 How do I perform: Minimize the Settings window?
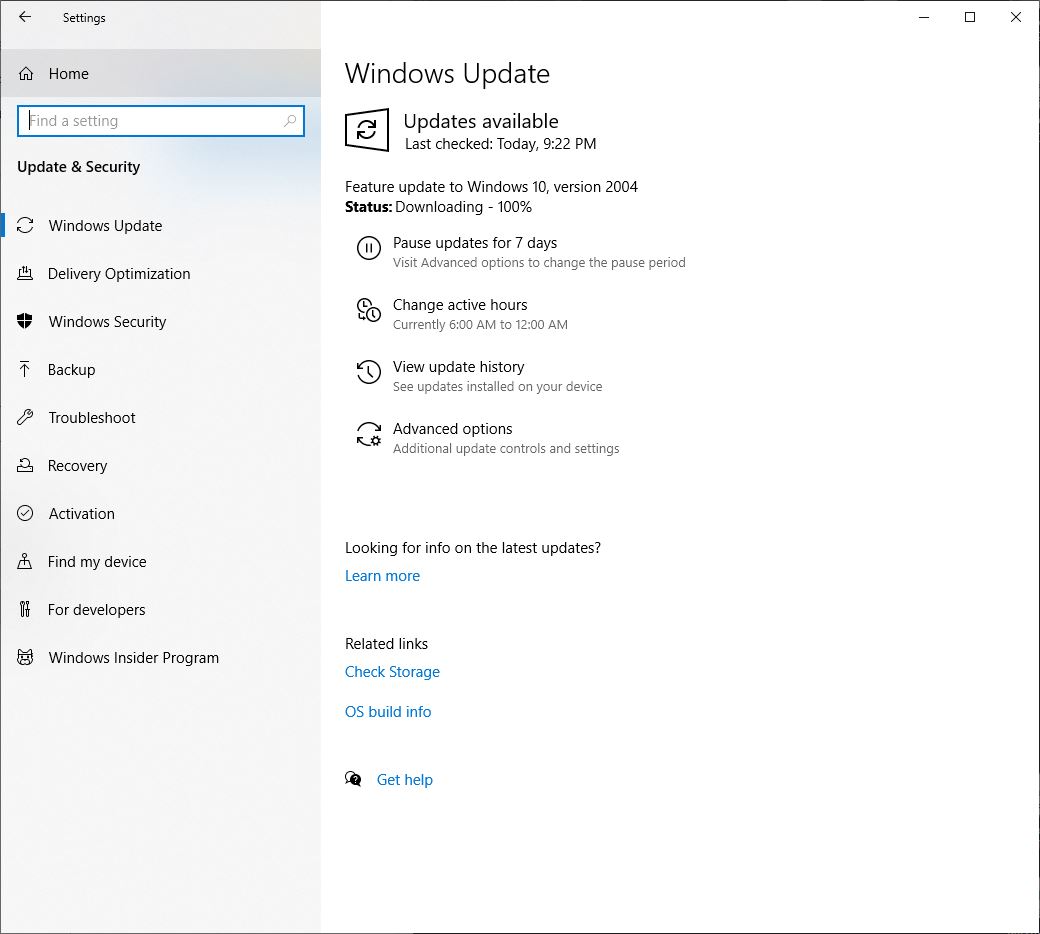(924, 17)
